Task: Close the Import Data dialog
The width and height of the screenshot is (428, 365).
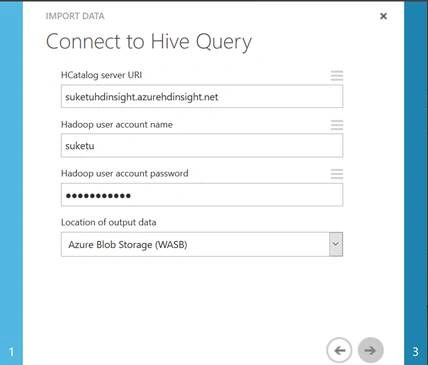Action: click(x=383, y=16)
